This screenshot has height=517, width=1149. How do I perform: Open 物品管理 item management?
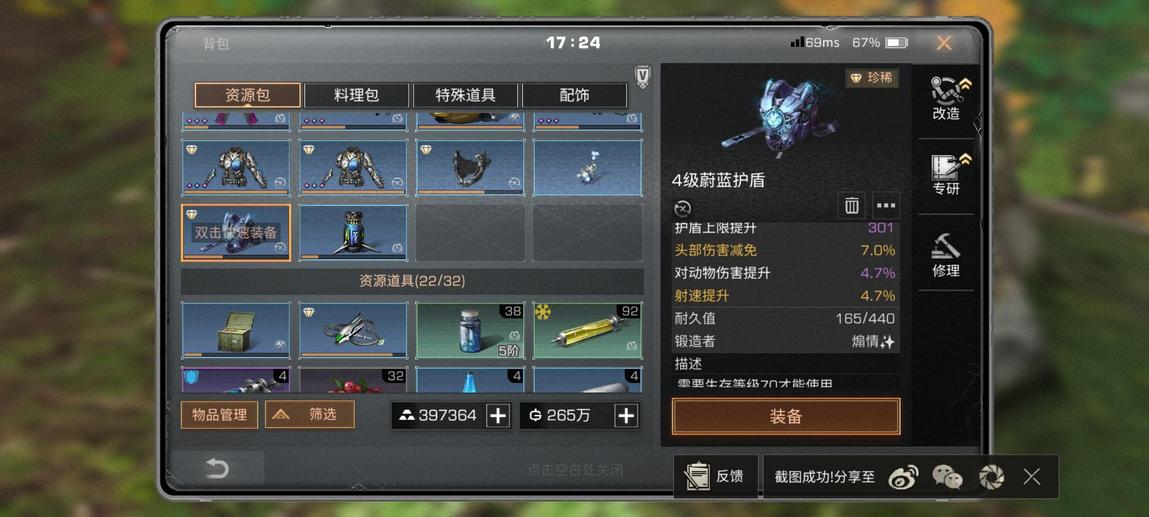219,414
